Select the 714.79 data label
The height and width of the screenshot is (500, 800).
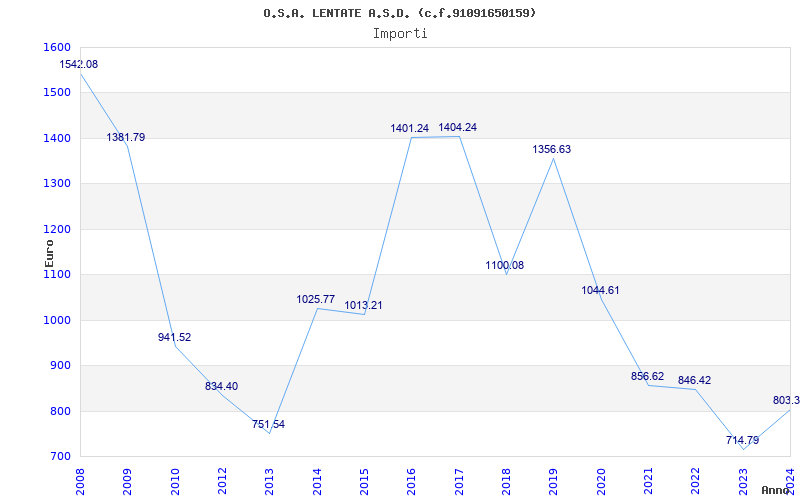pos(742,440)
